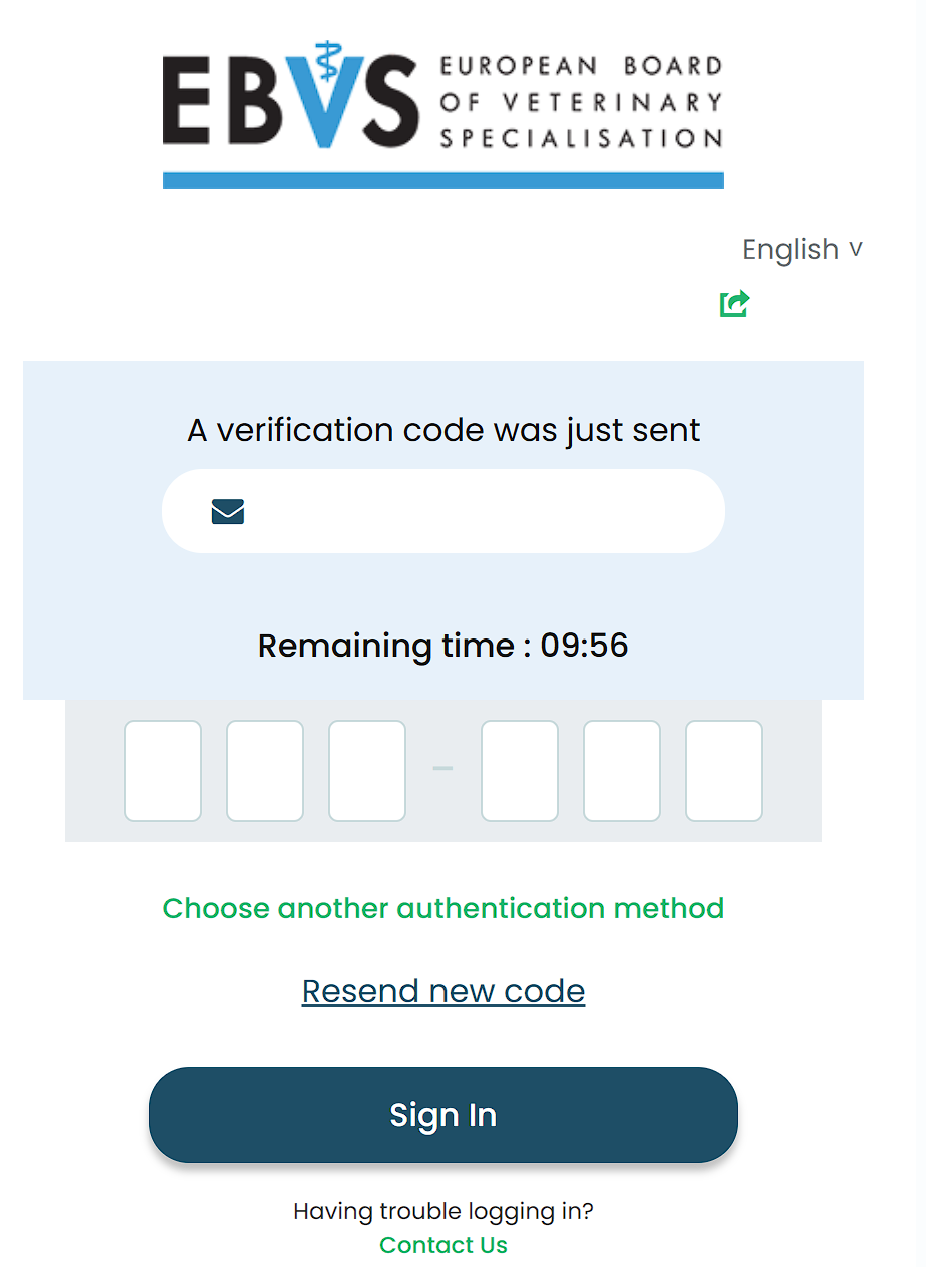Viewport: 926px width, 1267px height.
Task: Click the Resend new code link
Action: (443, 991)
